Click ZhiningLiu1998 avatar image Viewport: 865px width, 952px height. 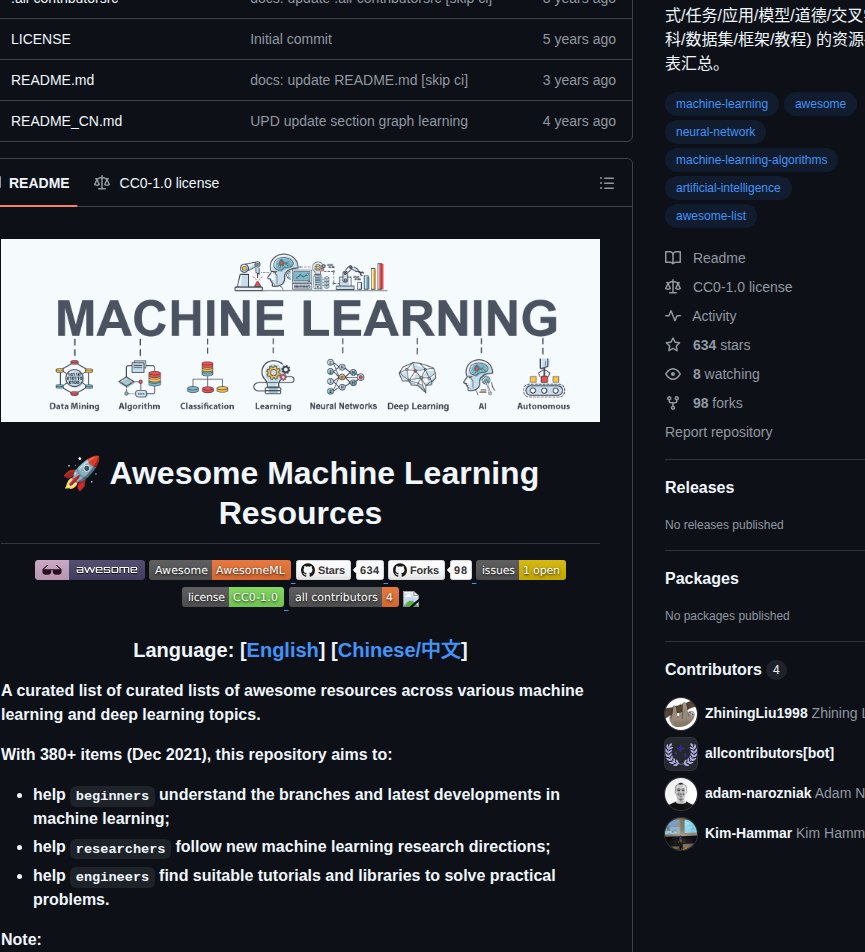click(680, 713)
